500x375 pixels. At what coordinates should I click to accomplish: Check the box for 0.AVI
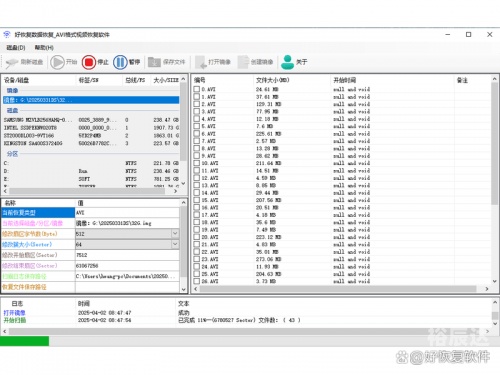tap(197, 89)
